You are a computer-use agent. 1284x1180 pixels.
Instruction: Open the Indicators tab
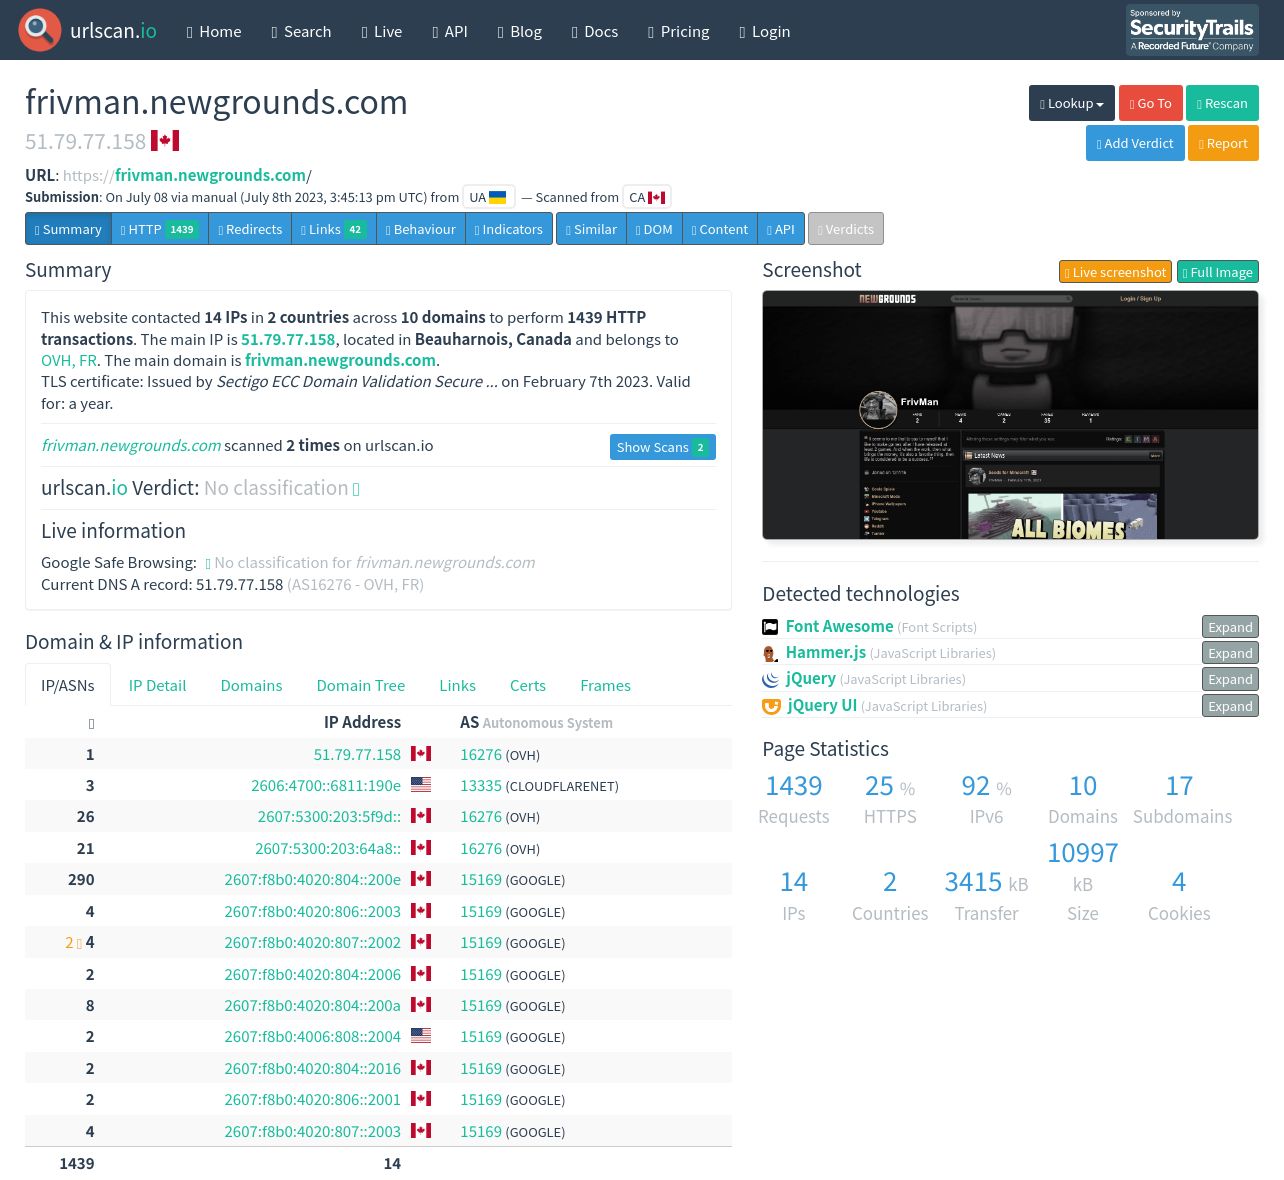click(x=509, y=229)
